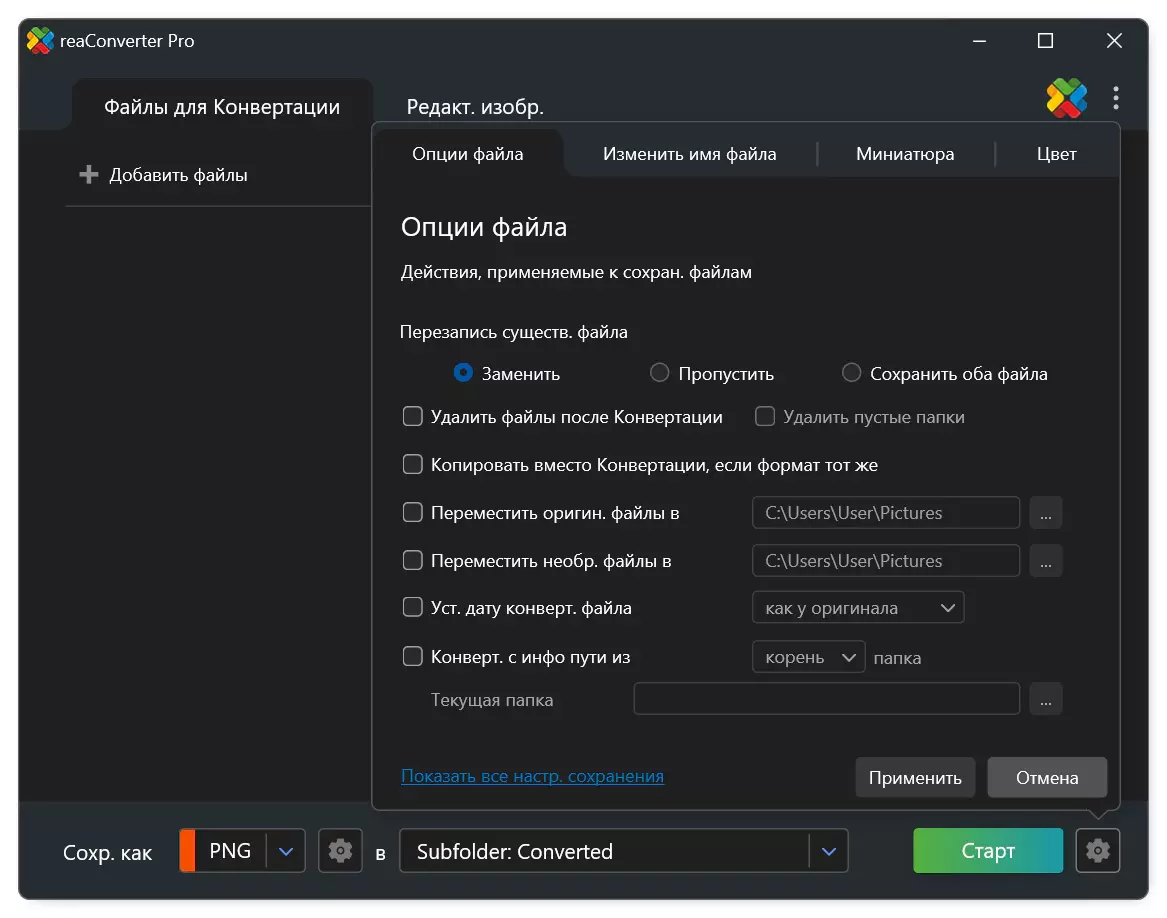The image size is (1167, 918).
Task: Open the Цвет tab
Action: click(x=1056, y=153)
